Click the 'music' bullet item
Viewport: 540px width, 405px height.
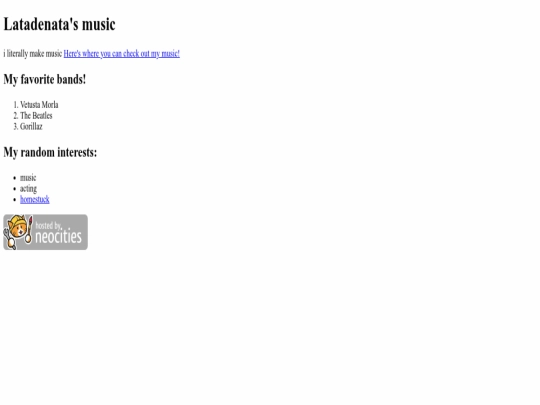click(x=28, y=178)
